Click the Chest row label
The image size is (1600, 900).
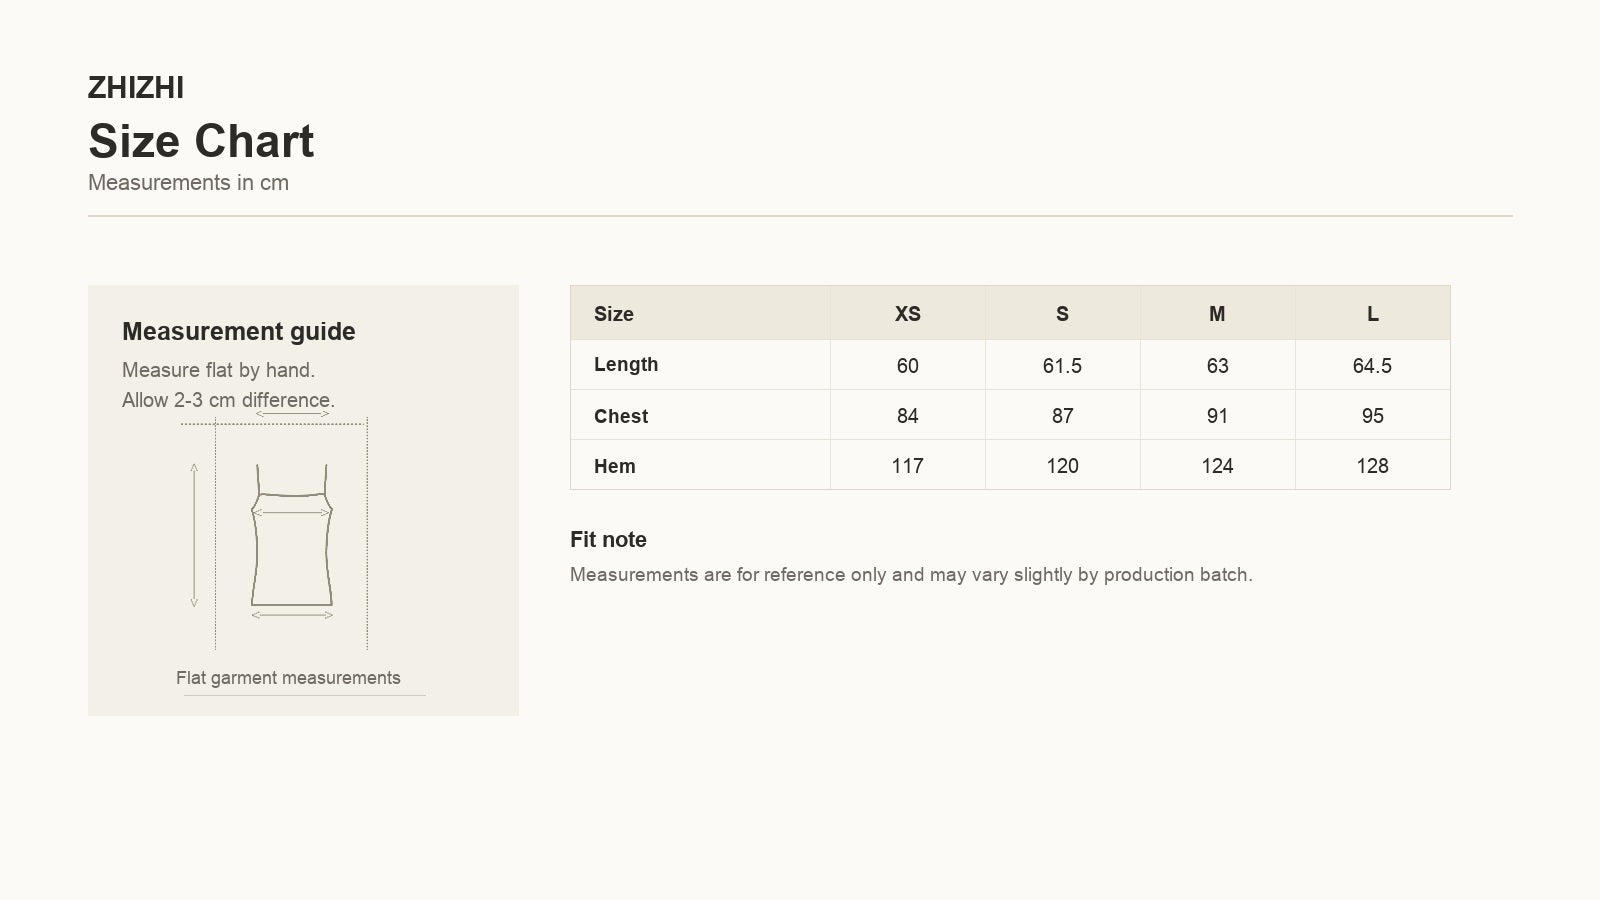(621, 416)
